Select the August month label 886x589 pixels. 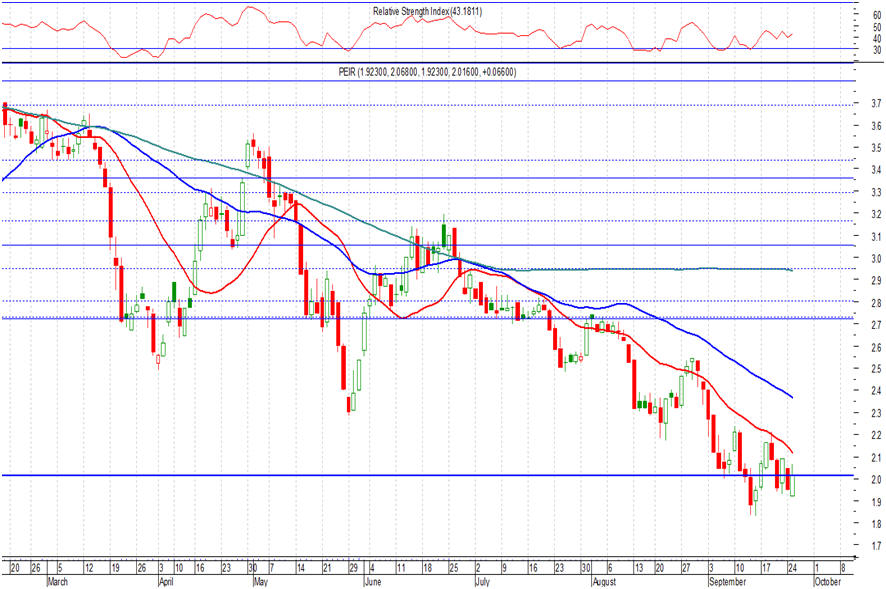605,582
